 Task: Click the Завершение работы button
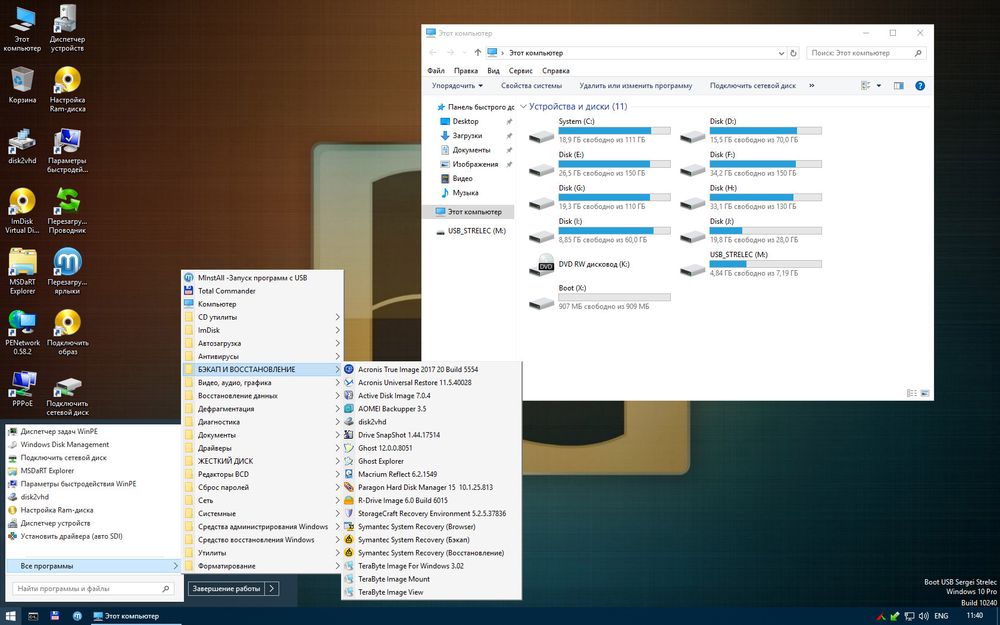[x=226, y=589]
